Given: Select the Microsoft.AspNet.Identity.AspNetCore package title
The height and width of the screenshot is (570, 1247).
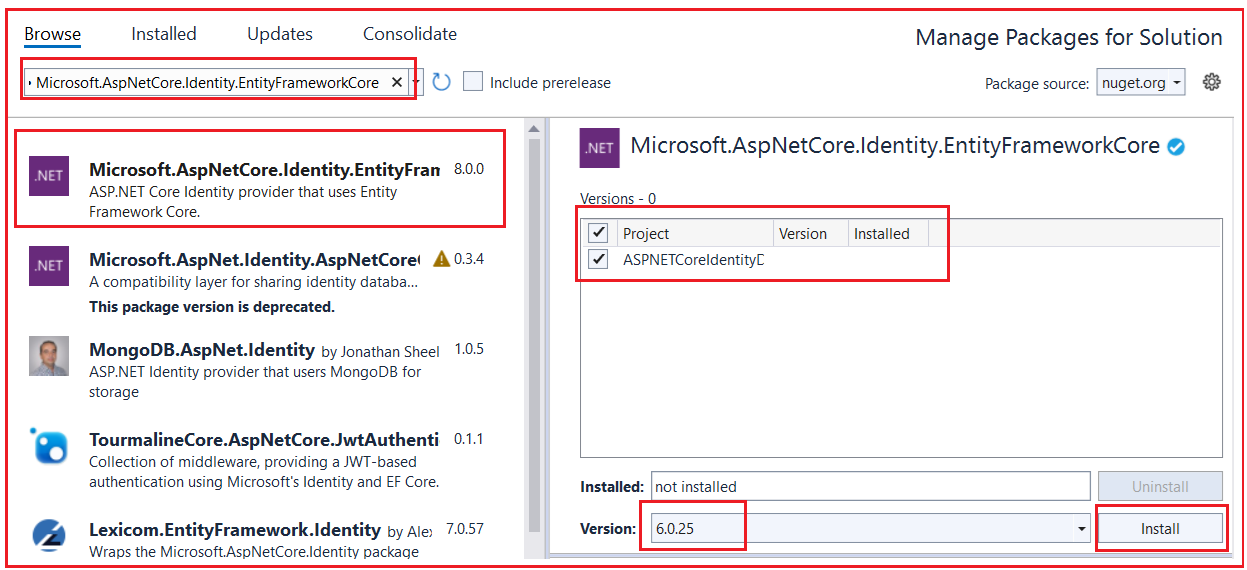Looking at the screenshot, I should point(255,259).
